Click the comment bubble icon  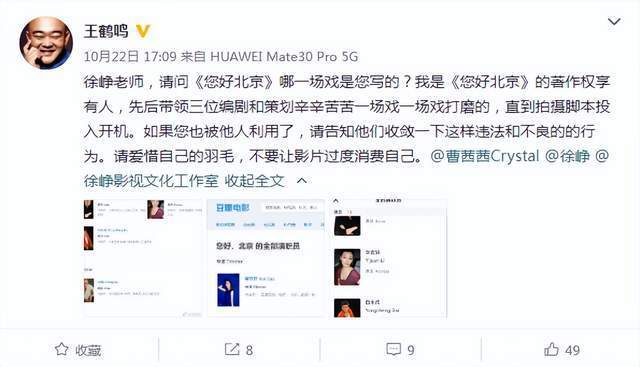[393, 349]
